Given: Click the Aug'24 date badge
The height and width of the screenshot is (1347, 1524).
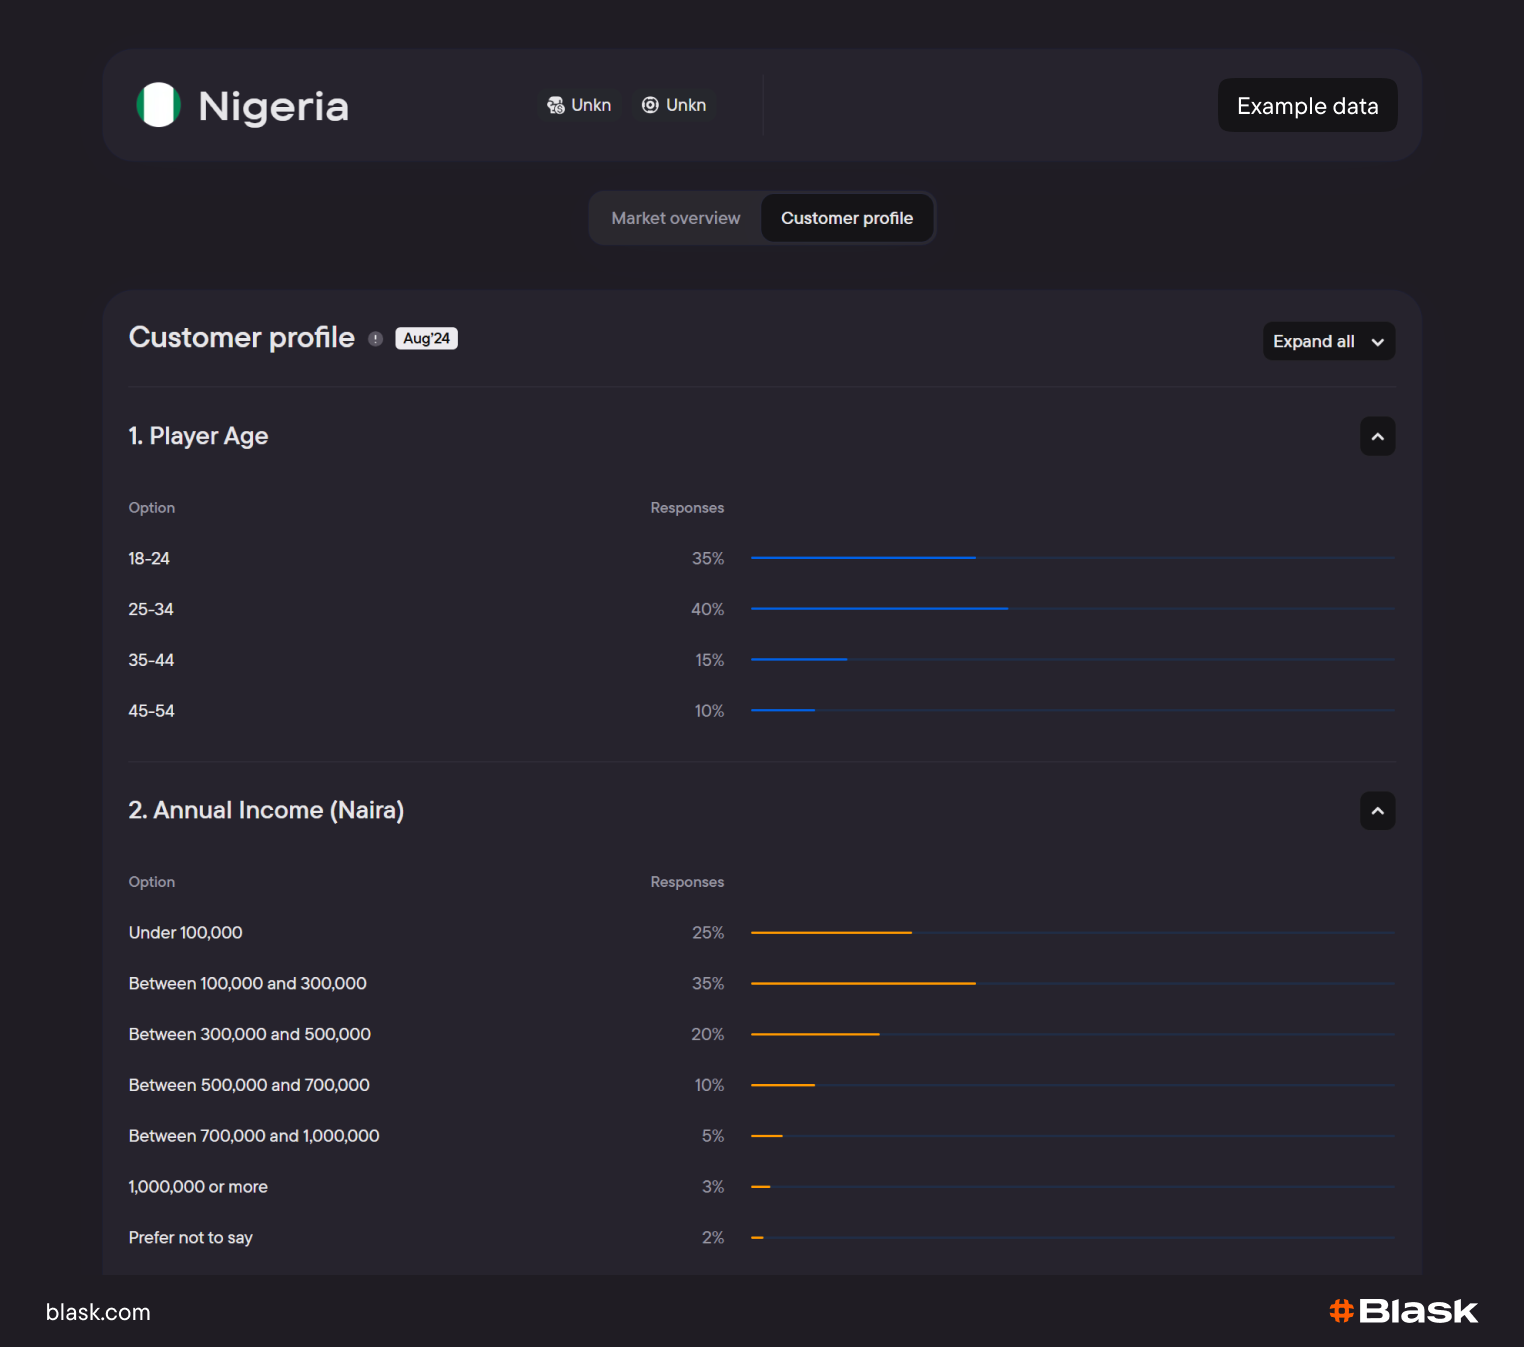Looking at the screenshot, I should pos(426,339).
